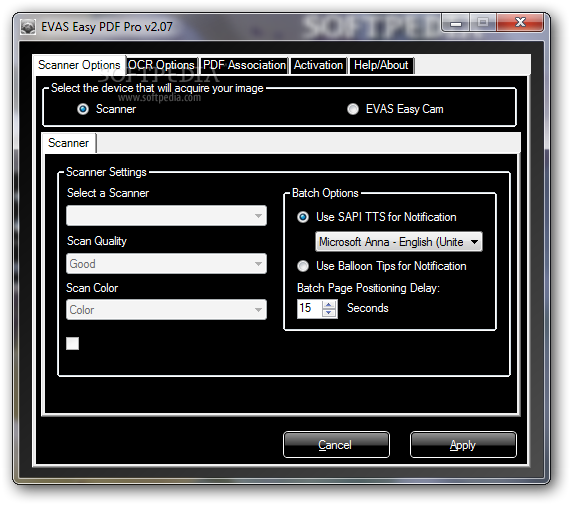
Task: Close the EVAS Easy PDF Pro window
Action: tap(520, 23)
